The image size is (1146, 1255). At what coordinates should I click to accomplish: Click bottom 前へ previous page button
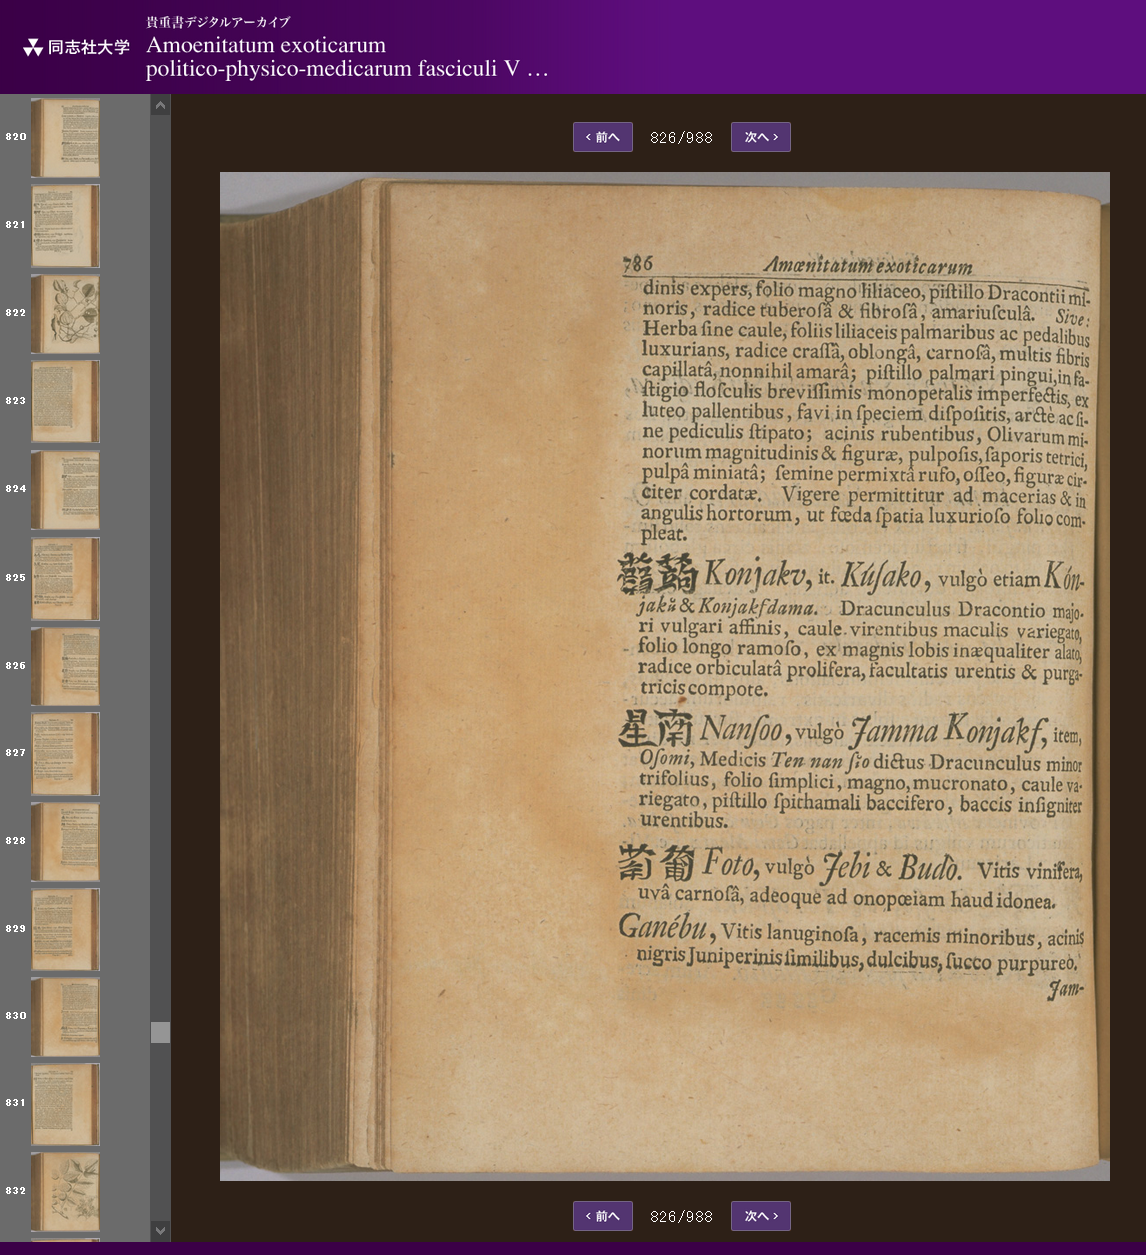602,1216
